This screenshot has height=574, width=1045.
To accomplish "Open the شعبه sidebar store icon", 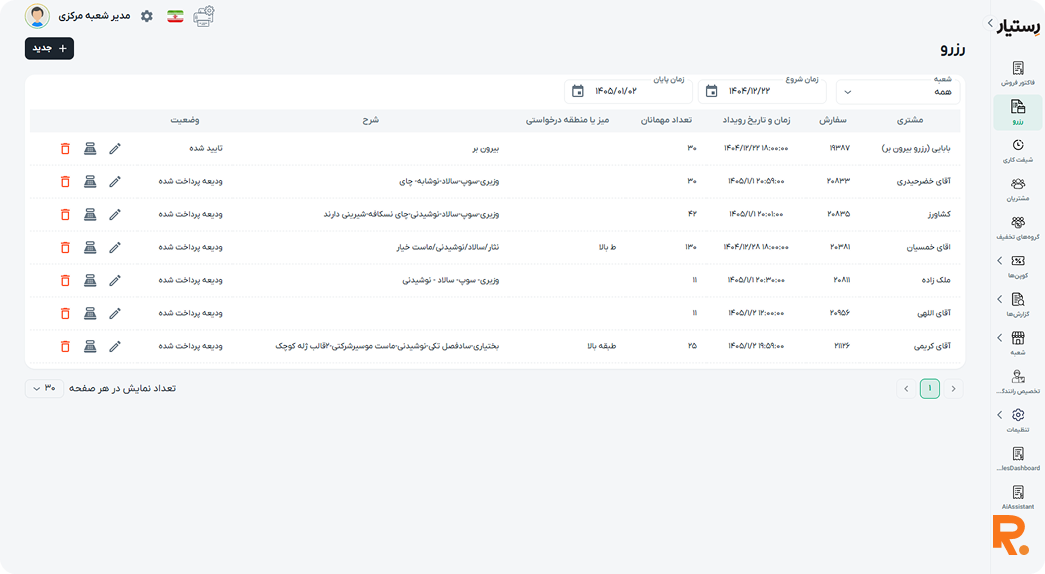I will tap(1018, 338).
